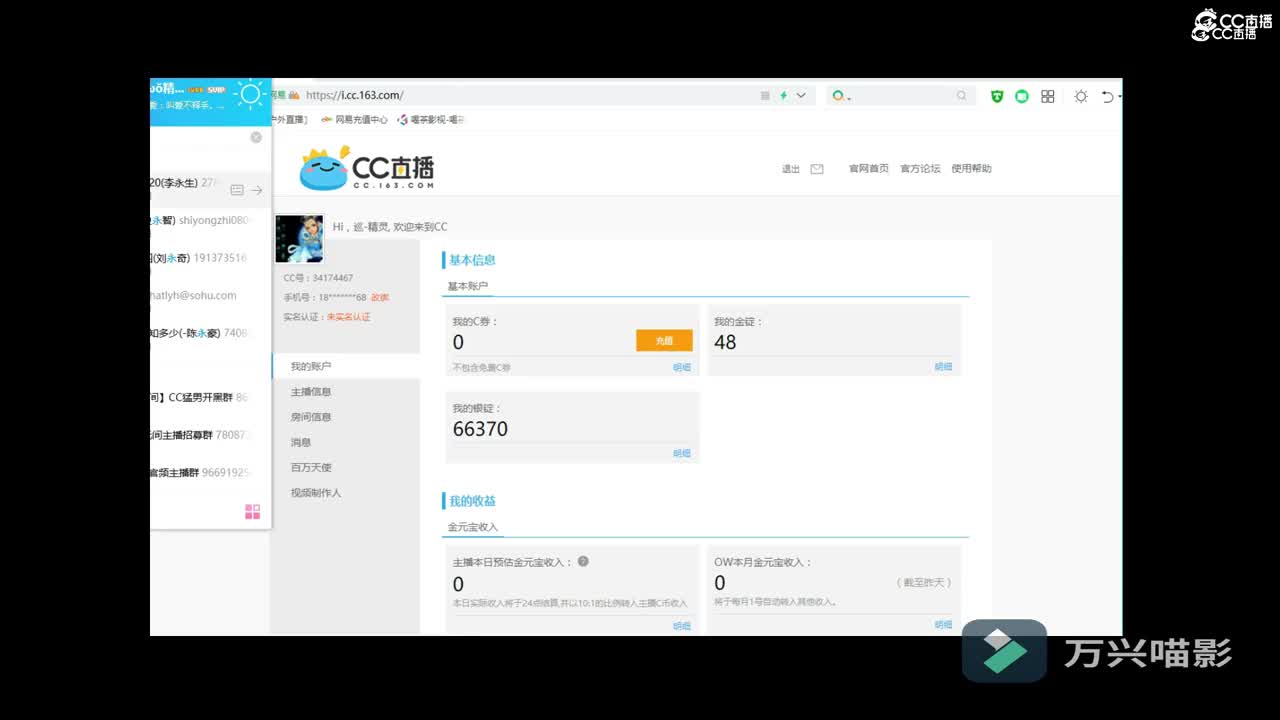This screenshot has height=720, width=1280.
Task: Click the arrow icon on 李永生 row
Action: (257, 190)
